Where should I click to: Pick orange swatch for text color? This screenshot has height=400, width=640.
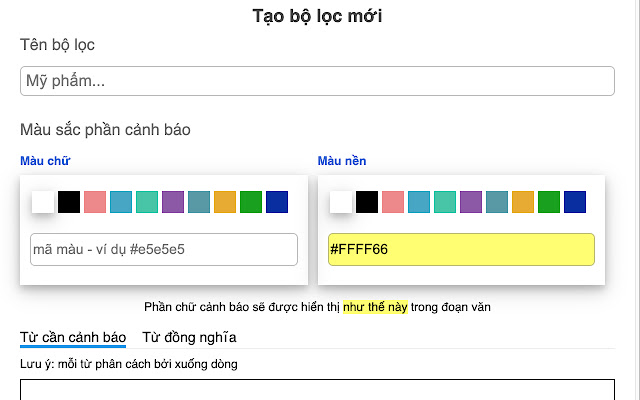[x=225, y=202]
